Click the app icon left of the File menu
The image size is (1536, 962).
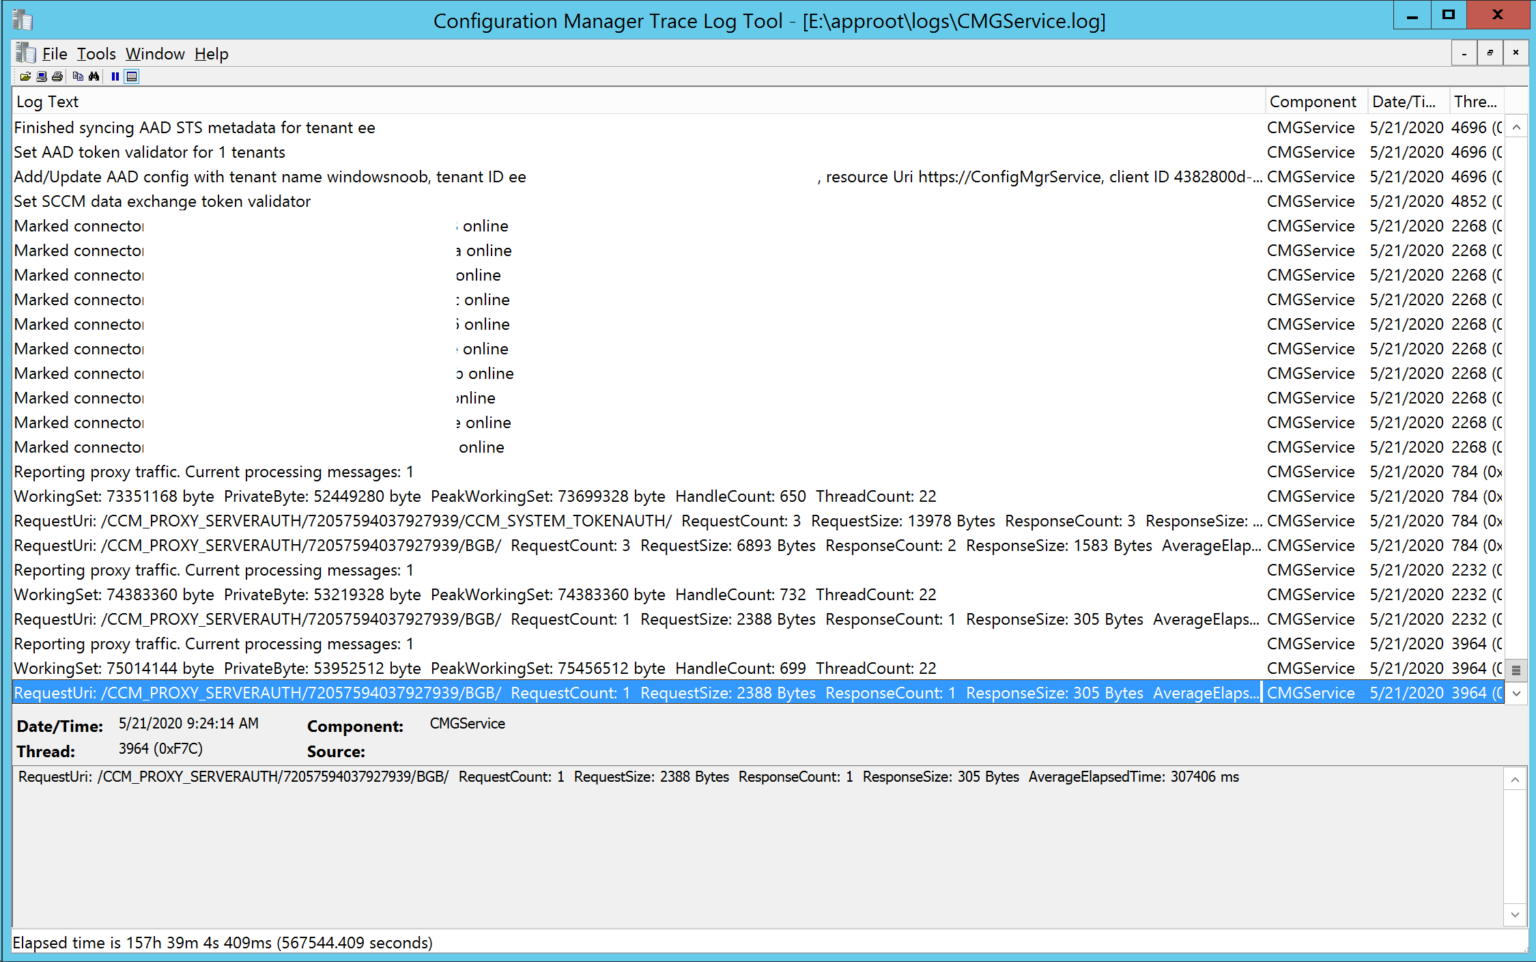point(25,54)
